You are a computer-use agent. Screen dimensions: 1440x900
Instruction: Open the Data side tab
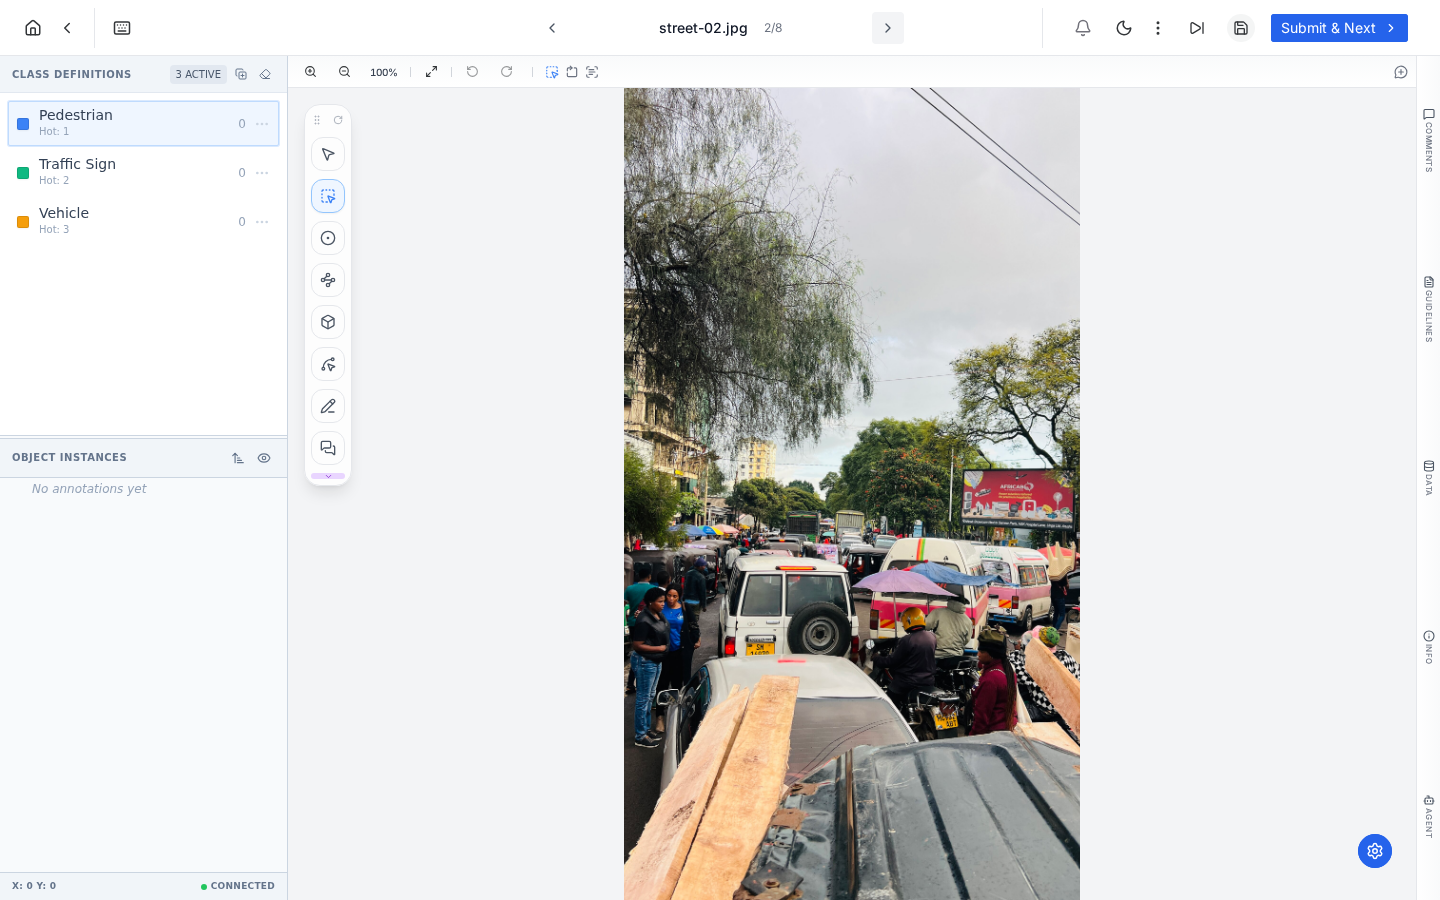point(1429,478)
